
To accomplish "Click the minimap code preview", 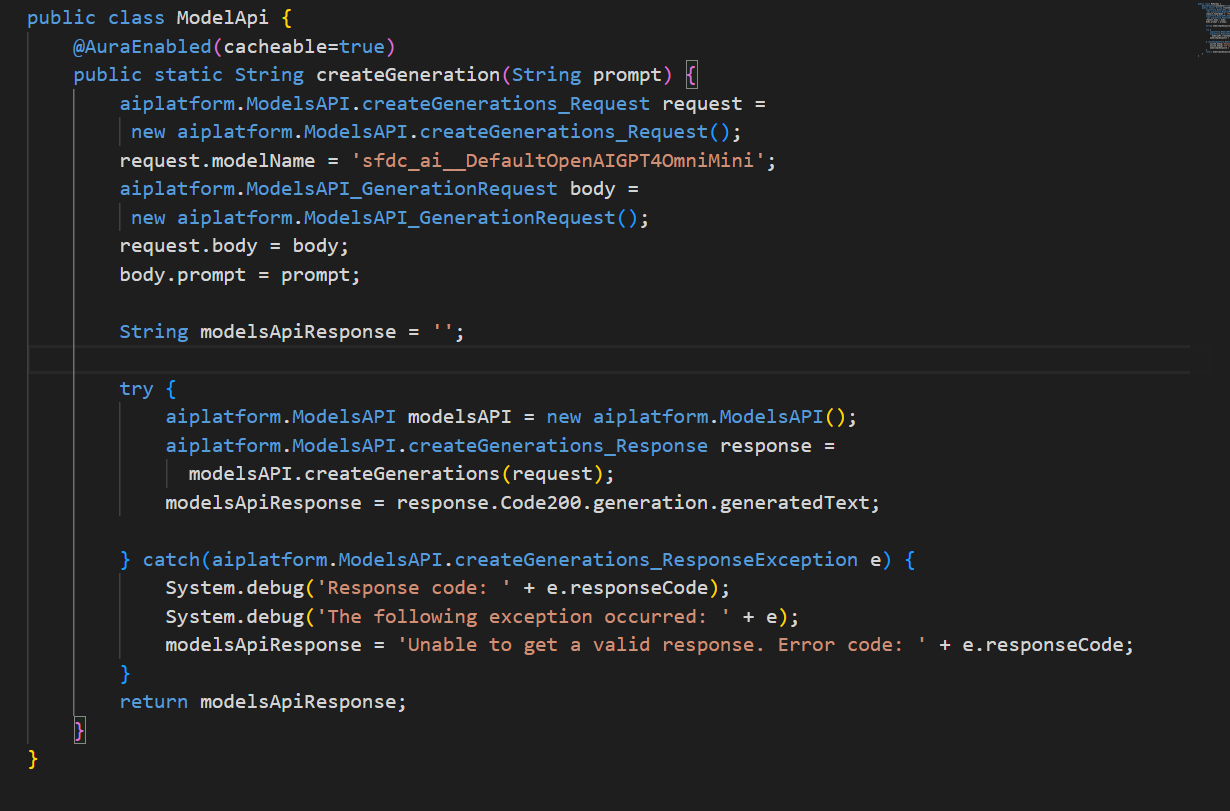I will tap(1212, 28).
